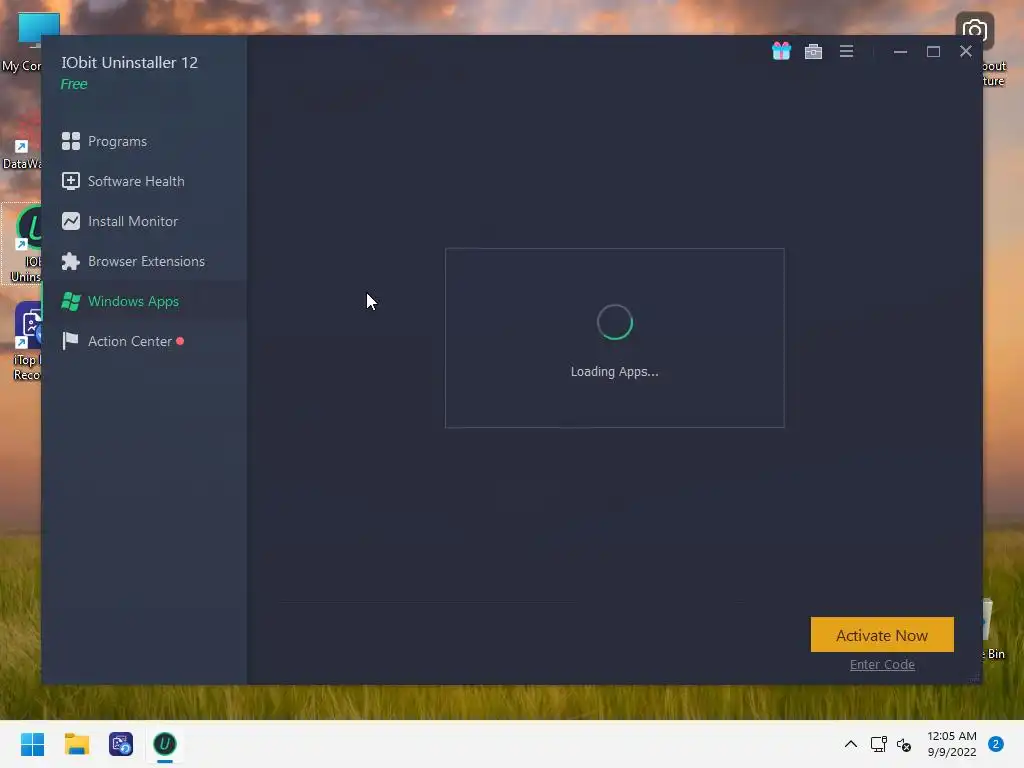Select Install Monitor in sidebar
The width and height of the screenshot is (1024, 768).
tap(144, 221)
